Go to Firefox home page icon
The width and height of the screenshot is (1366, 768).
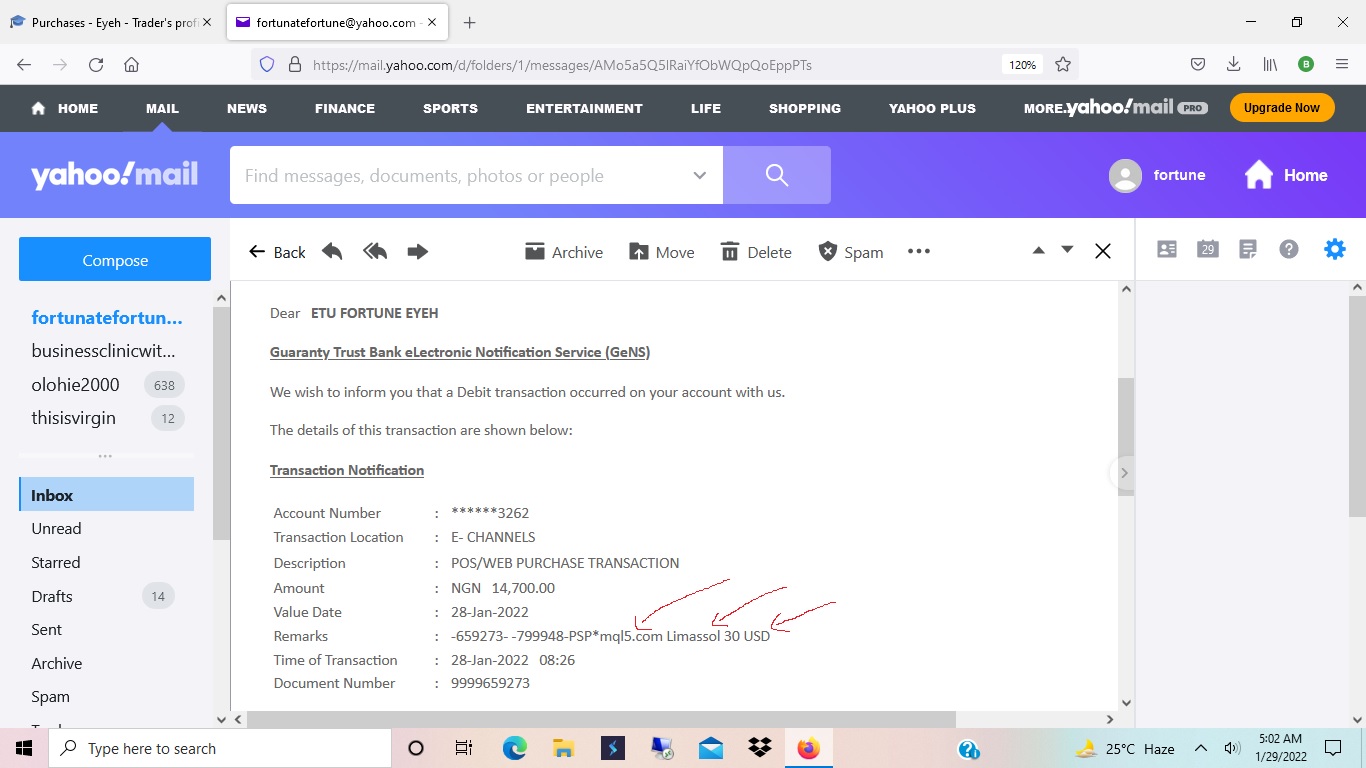point(131,64)
